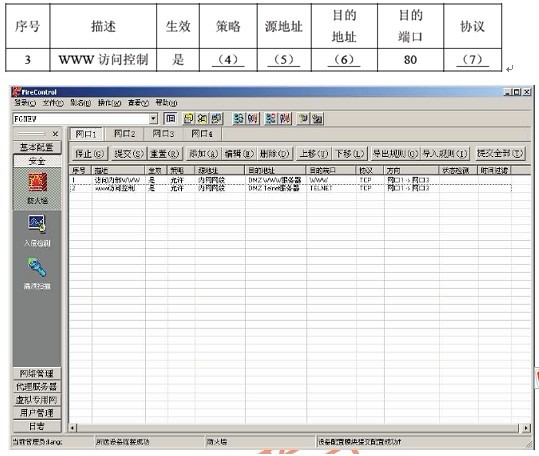Click the 提交全部(T) button
This screenshot has width=539, height=456.
tap(500, 154)
